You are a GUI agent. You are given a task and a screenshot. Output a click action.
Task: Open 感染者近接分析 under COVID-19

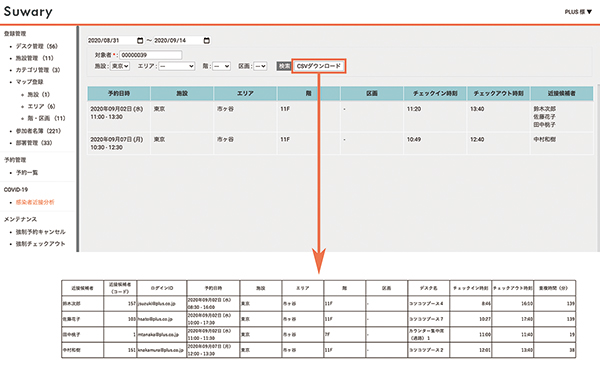(x=35, y=202)
